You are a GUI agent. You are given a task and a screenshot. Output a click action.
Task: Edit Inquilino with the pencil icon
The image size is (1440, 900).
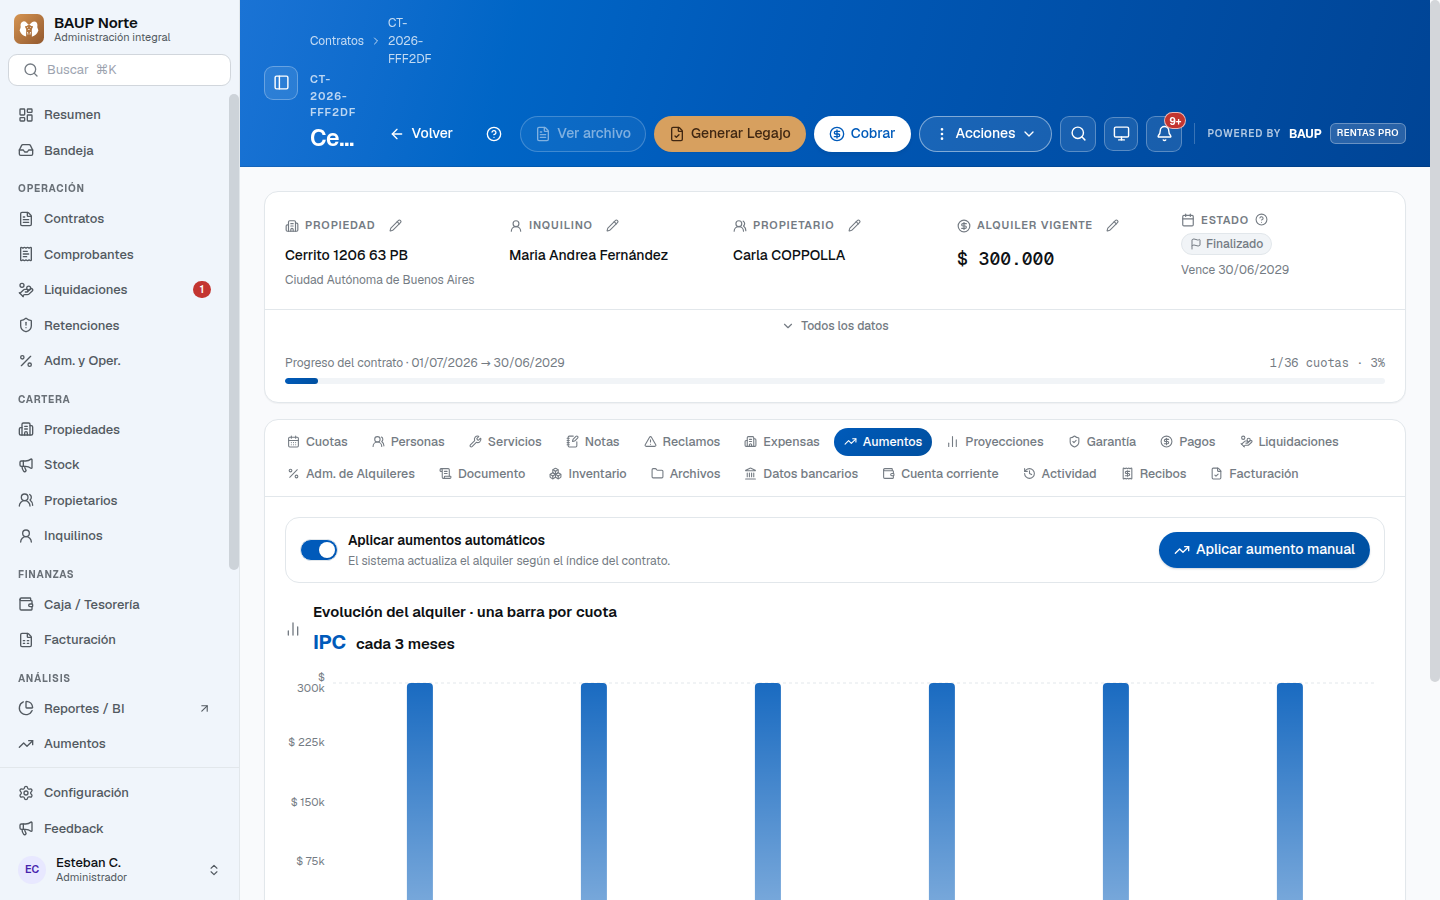612,226
